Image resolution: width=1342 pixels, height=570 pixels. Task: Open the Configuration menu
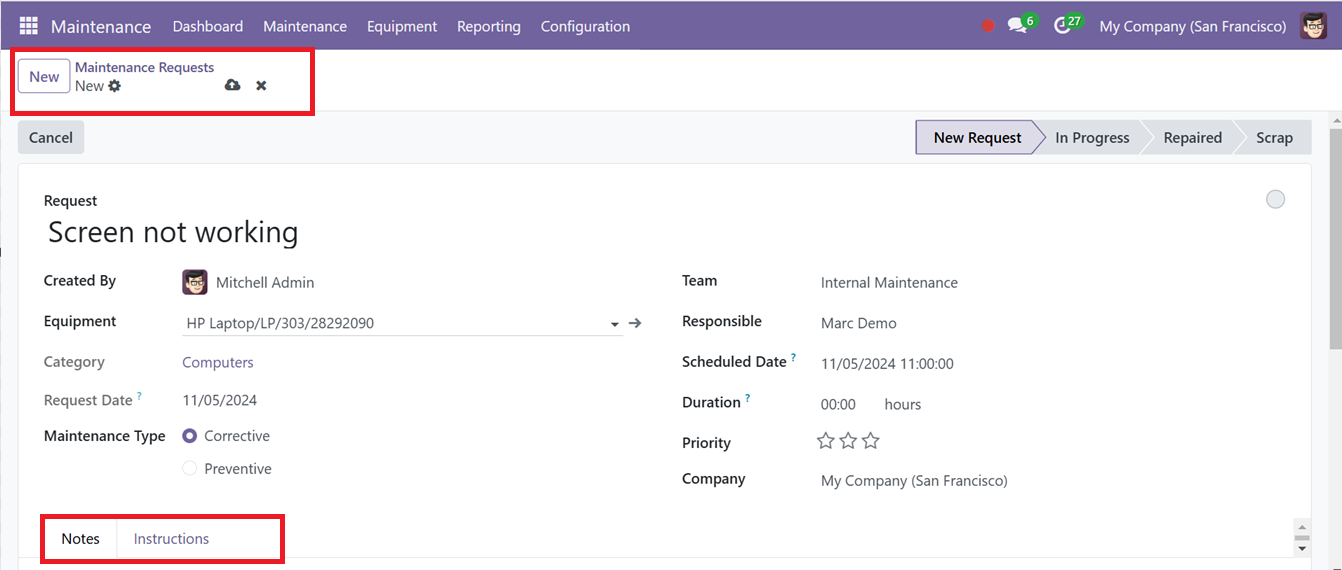point(585,26)
